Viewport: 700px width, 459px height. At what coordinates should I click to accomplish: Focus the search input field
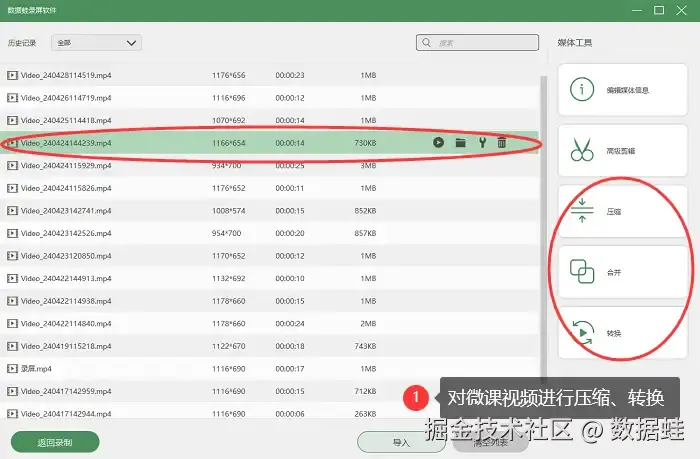(477, 42)
